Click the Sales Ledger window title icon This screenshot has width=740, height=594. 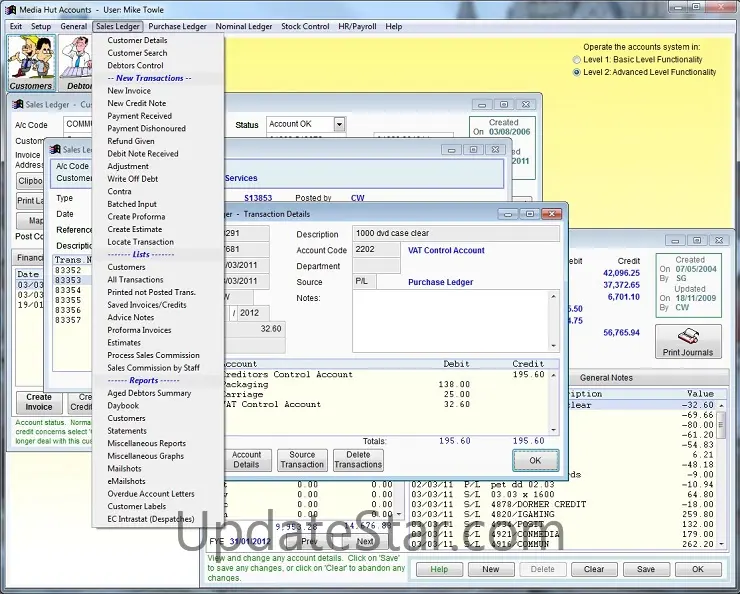19,103
